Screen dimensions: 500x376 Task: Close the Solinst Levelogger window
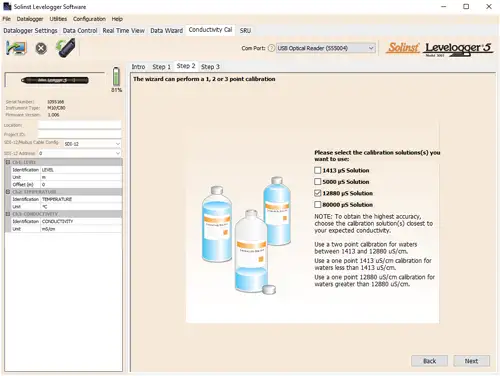489,7
